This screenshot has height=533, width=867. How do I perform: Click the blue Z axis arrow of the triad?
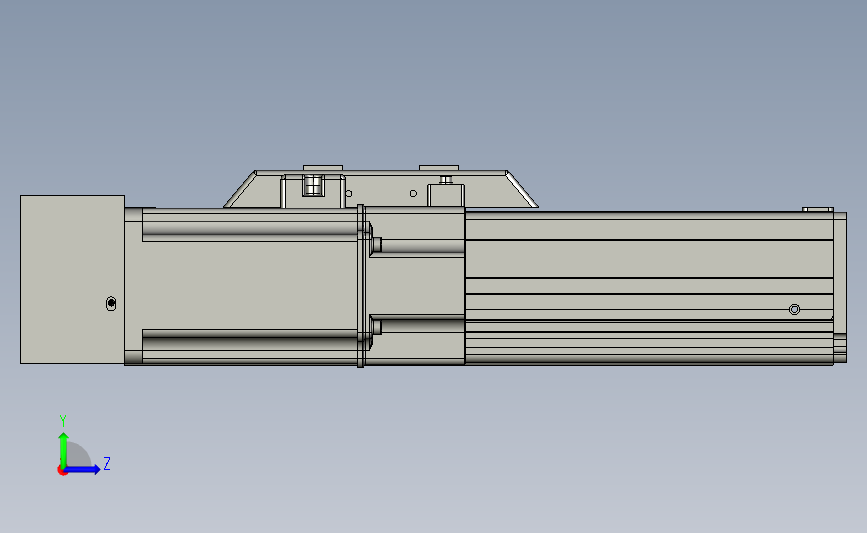pyautogui.click(x=81, y=469)
